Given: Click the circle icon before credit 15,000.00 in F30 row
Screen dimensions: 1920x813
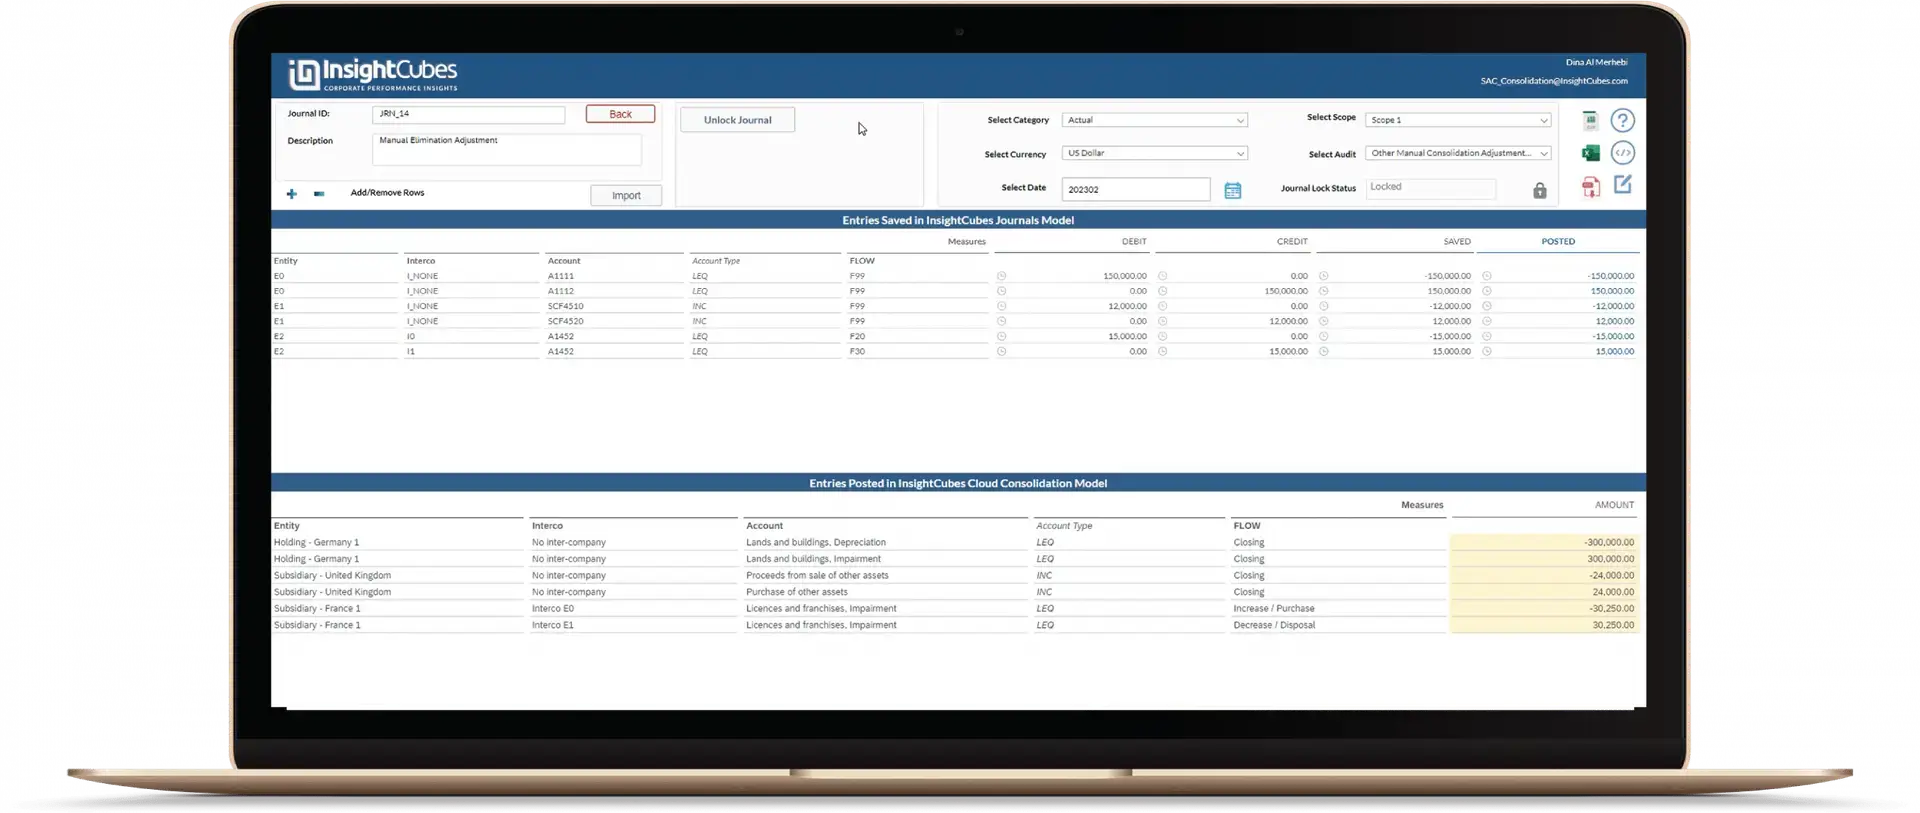Looking at the screenshot, I should [1162, 351].
